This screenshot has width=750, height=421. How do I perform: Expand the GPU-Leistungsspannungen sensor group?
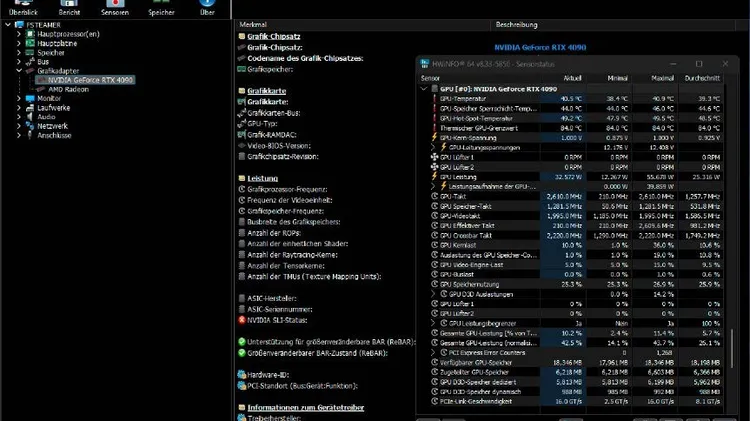tap(433, 147)
